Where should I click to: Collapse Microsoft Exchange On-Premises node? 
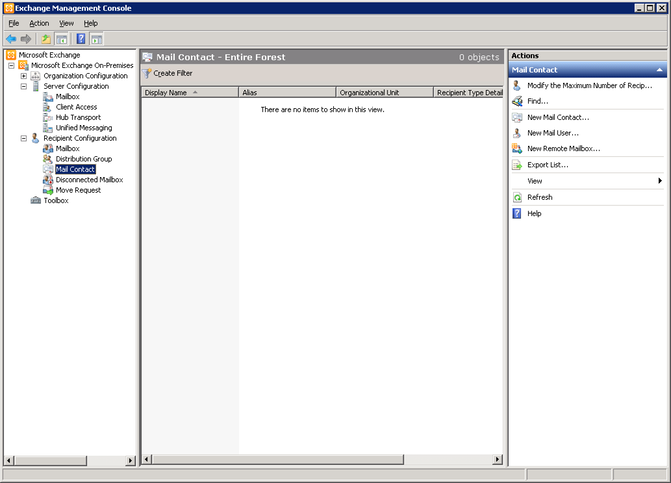tap(12, 65)
